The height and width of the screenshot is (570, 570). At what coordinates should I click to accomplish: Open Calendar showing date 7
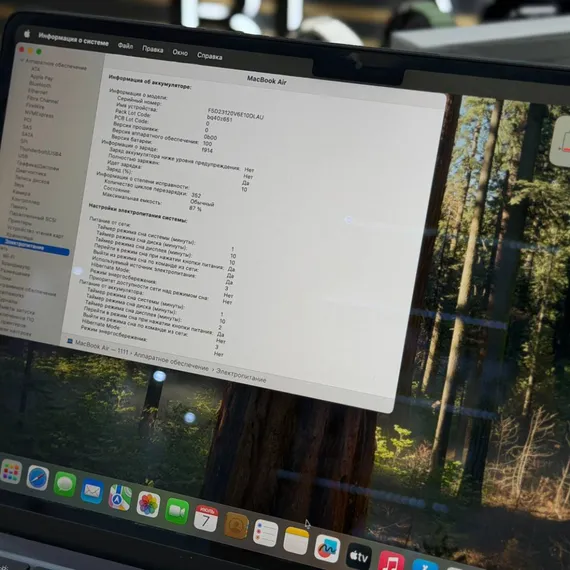tap(206, 518)
